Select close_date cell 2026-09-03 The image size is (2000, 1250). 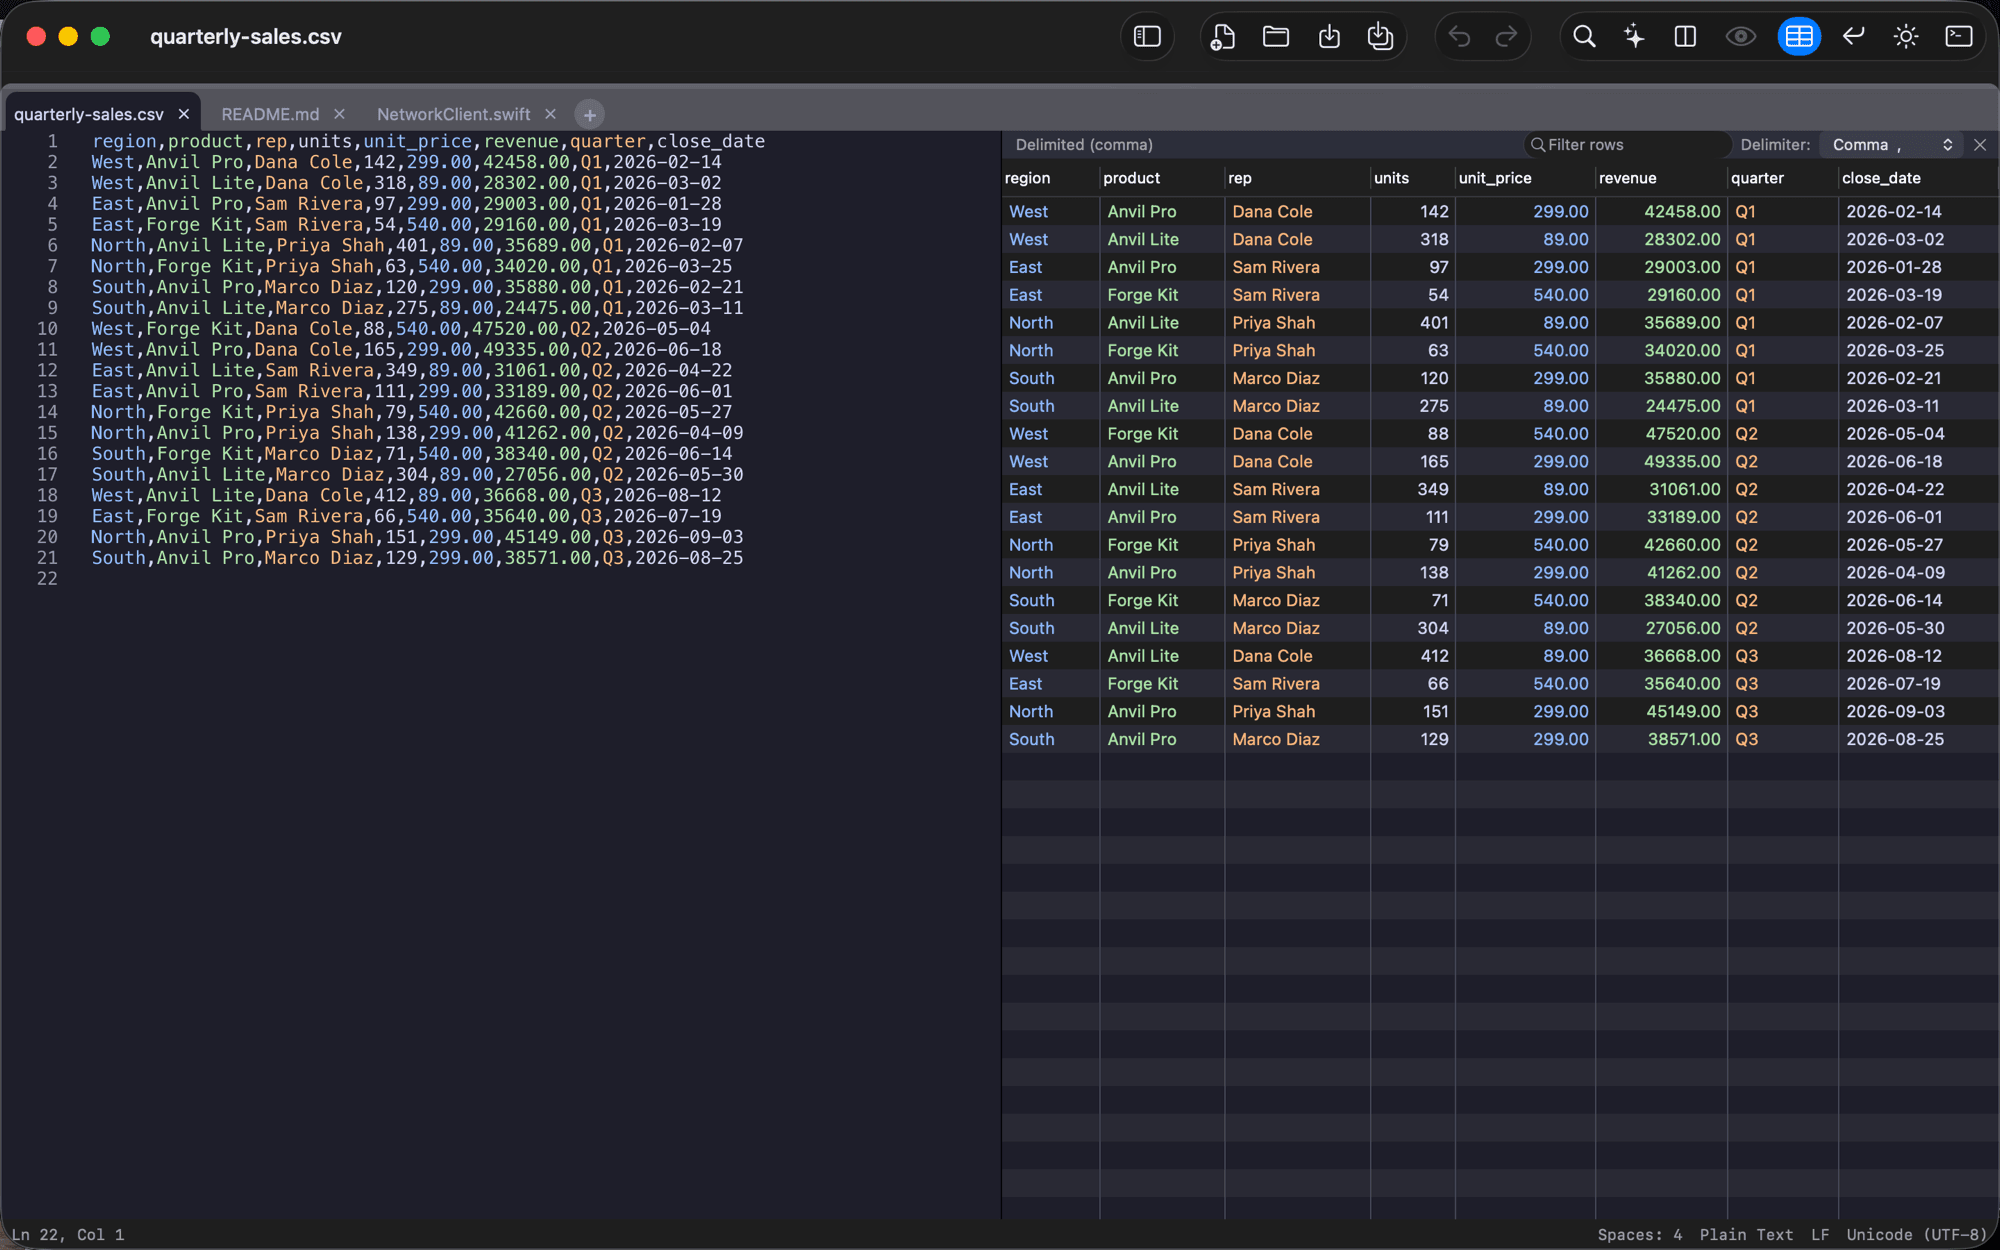[x=1895, y=712]
